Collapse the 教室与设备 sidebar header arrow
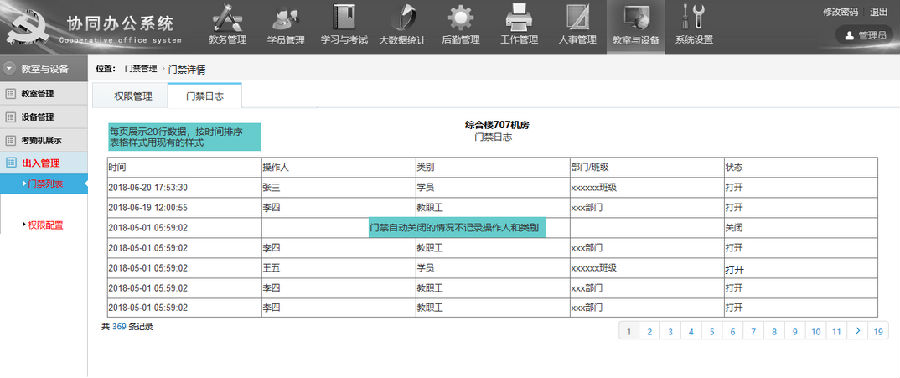 (9, 69)
